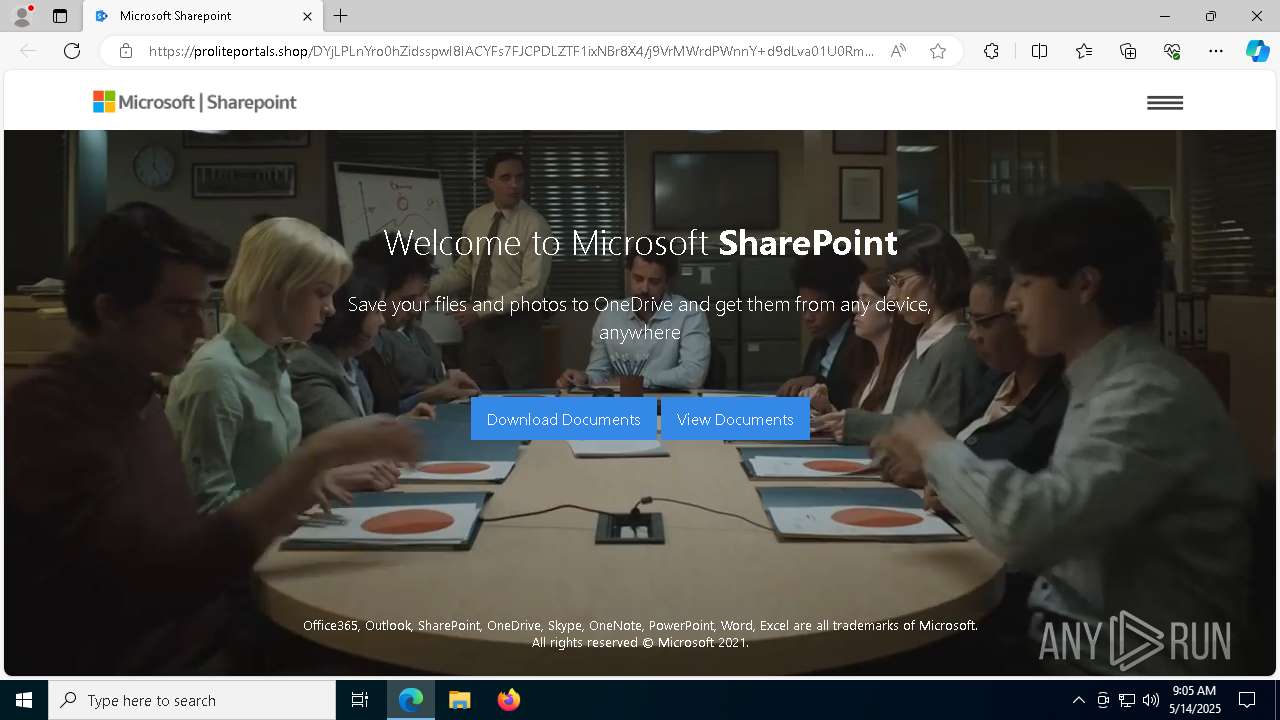Image resolution: width=1280 pixels, height=720 pixels.
Task: Switch to Microsoft Edge in taskbar
Action: coord(411,700)
